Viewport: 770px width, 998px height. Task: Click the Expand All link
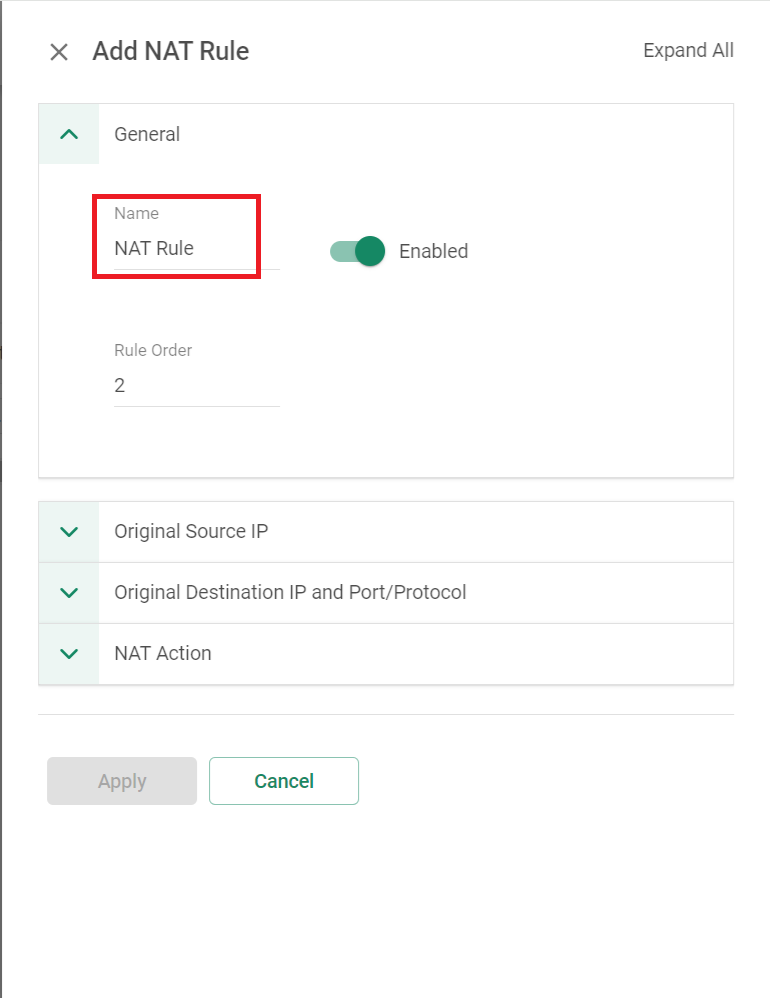click(688, 50)
